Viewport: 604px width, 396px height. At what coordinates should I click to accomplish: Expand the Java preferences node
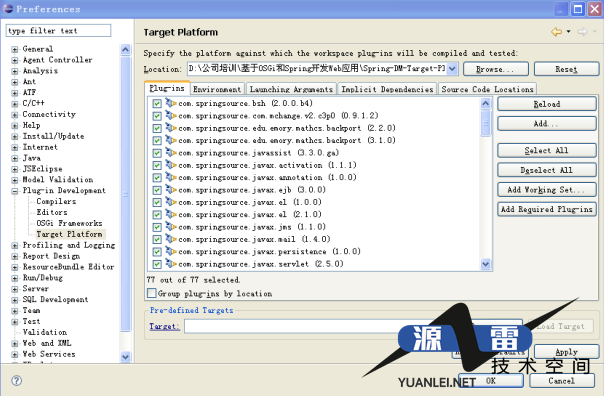tap(15, 158)
